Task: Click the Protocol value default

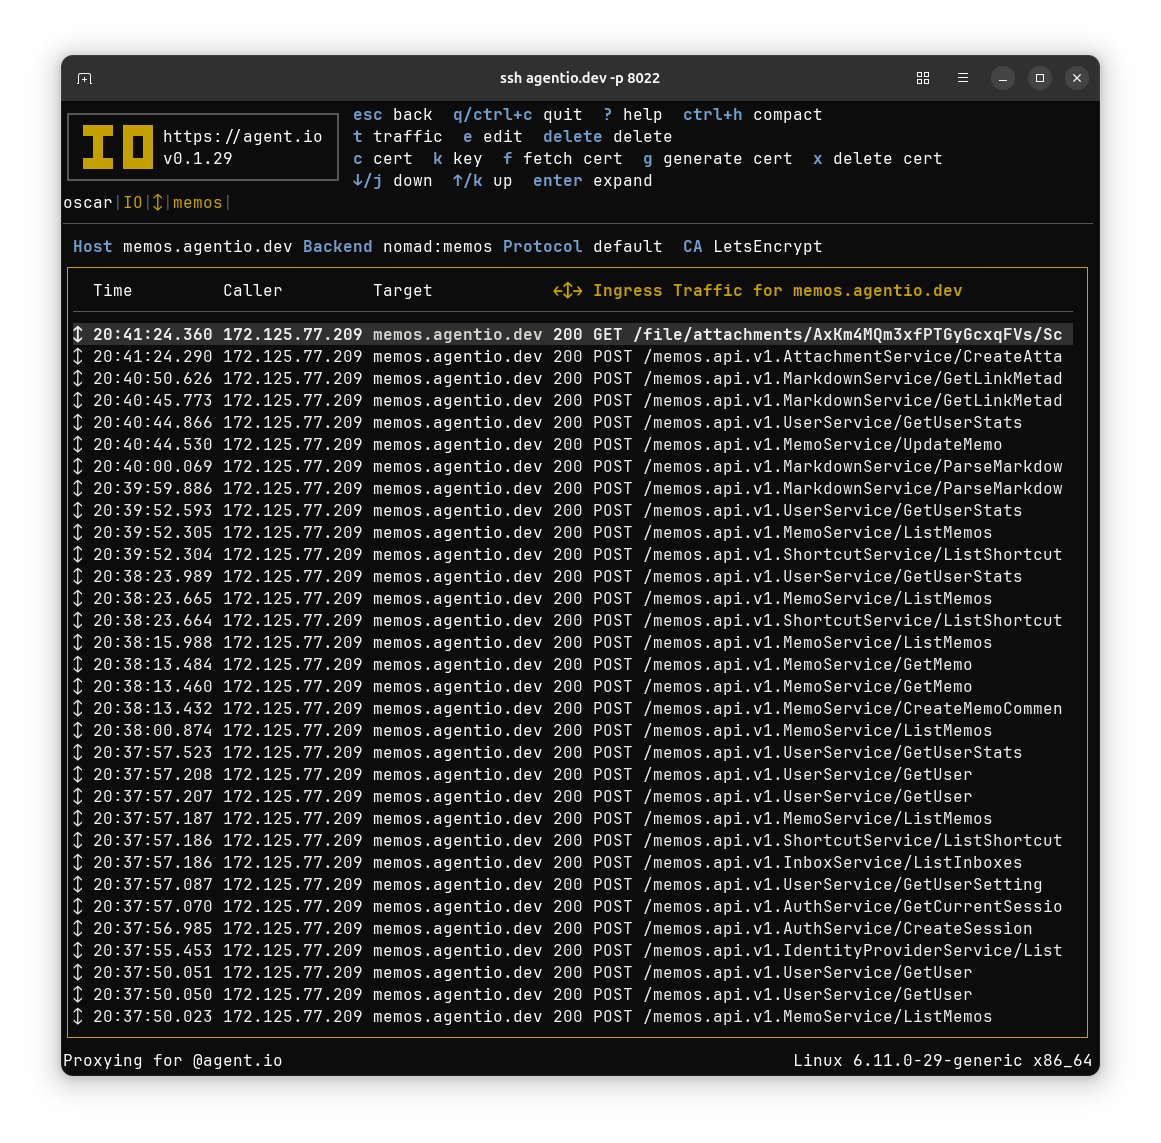Action: 627,247
